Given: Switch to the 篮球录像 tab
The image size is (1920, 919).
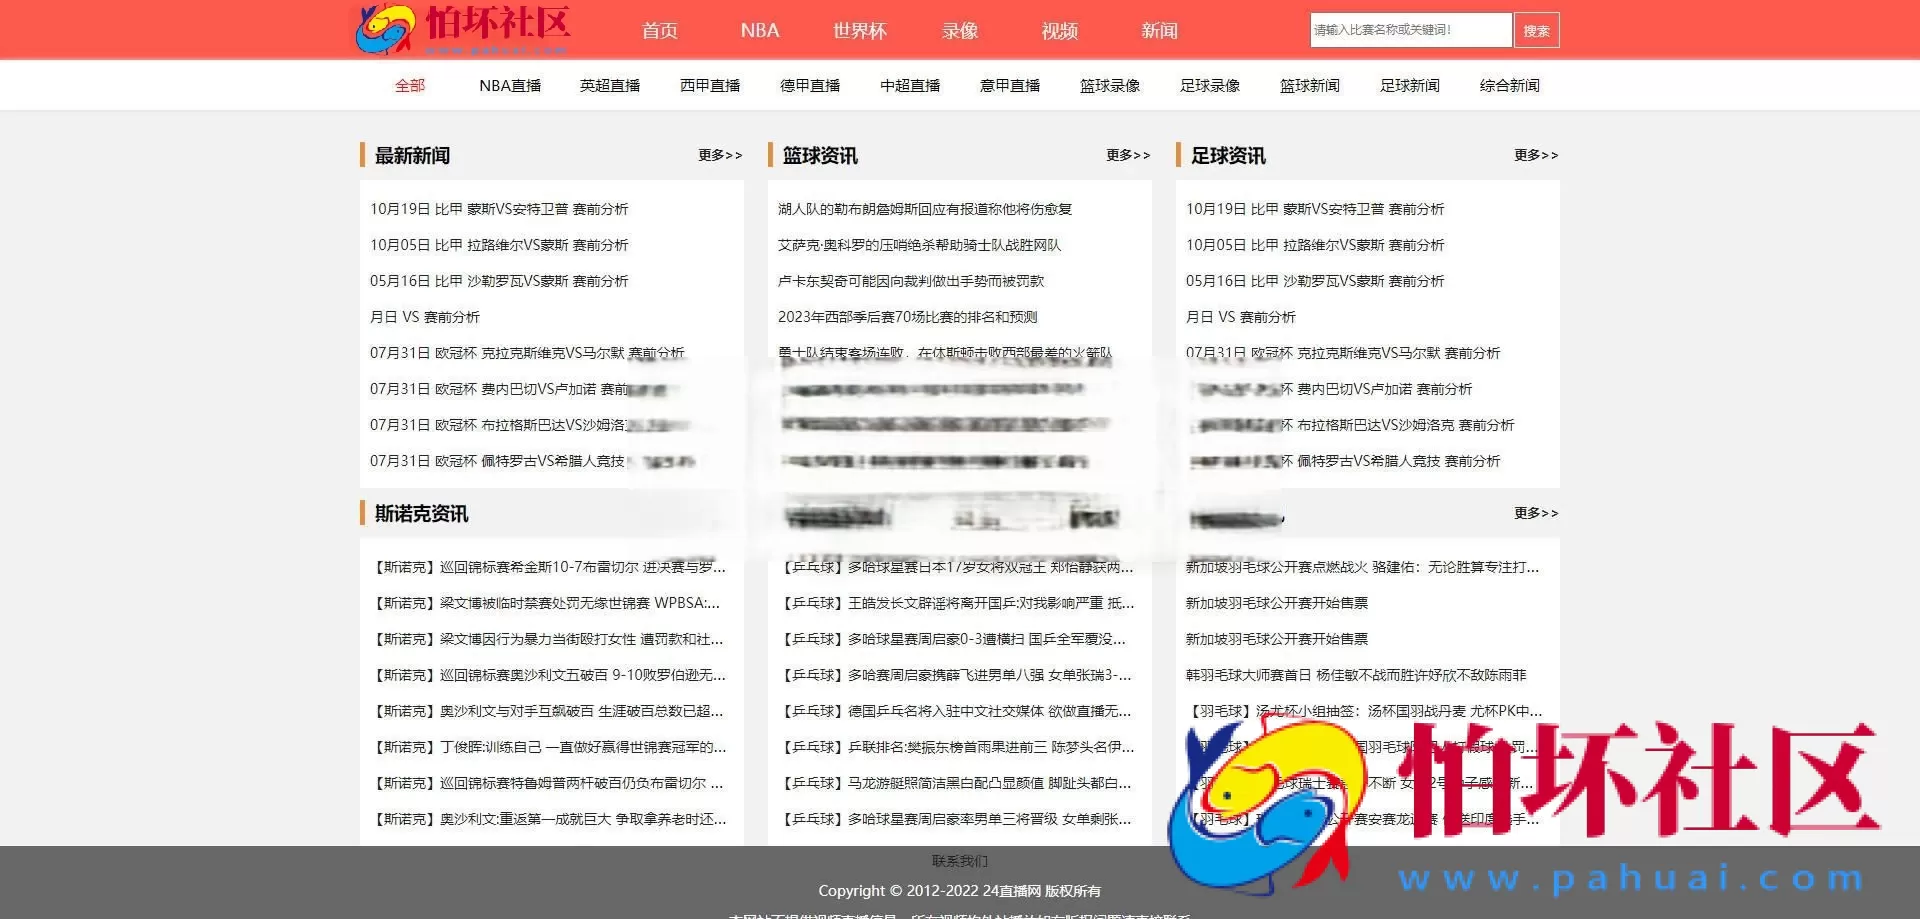Looking at the screenshot, I should (1109, 85).
